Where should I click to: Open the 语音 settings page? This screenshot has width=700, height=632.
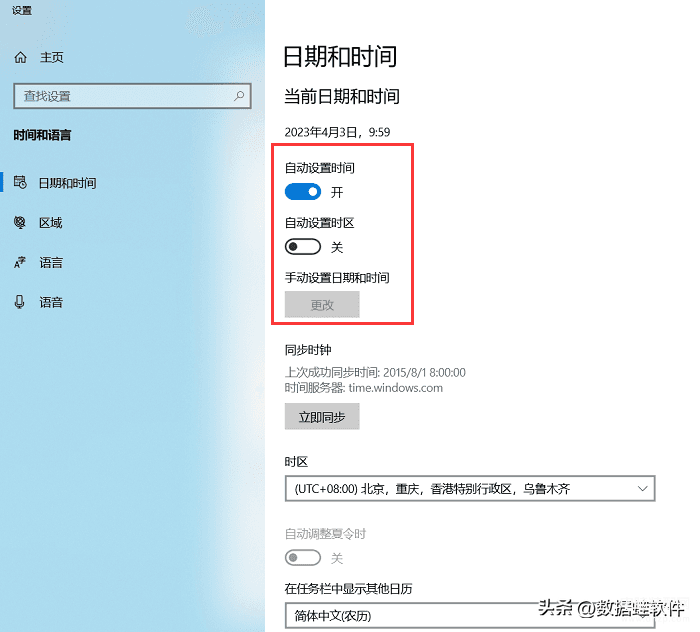tap(51, 302)
